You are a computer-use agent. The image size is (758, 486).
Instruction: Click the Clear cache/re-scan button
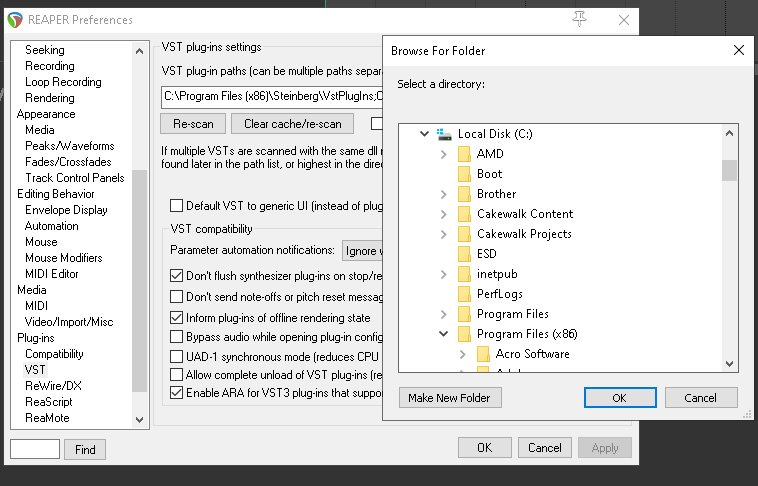(x=292, y=124)
